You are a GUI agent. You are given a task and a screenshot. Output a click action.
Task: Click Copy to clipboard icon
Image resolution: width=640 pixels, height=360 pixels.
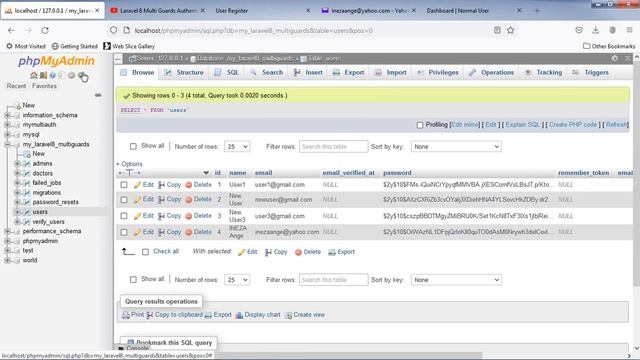[150, 315]
